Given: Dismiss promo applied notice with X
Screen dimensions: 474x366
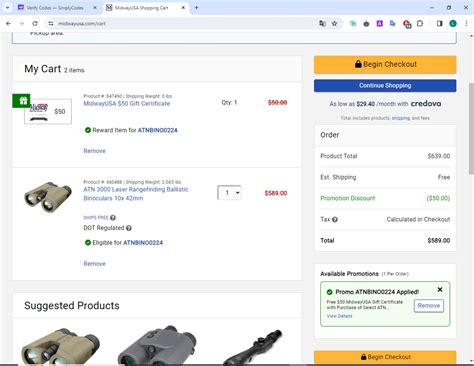Looking at the screenshot, I should (440, 290).
